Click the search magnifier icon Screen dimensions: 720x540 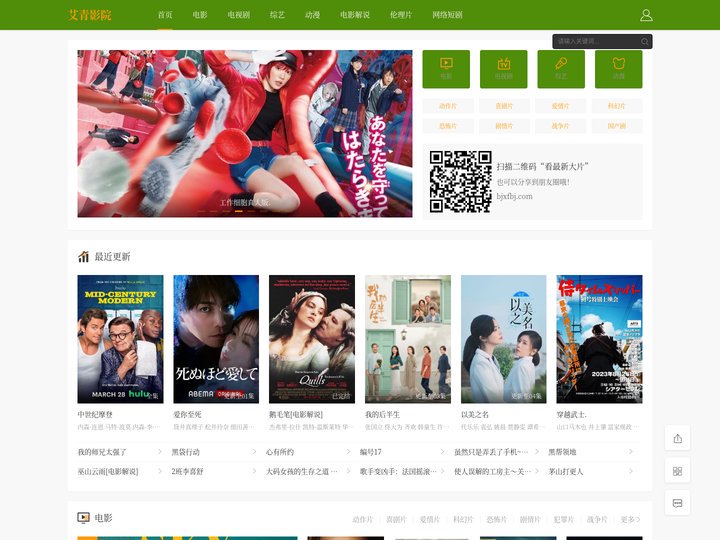[644, 42]
